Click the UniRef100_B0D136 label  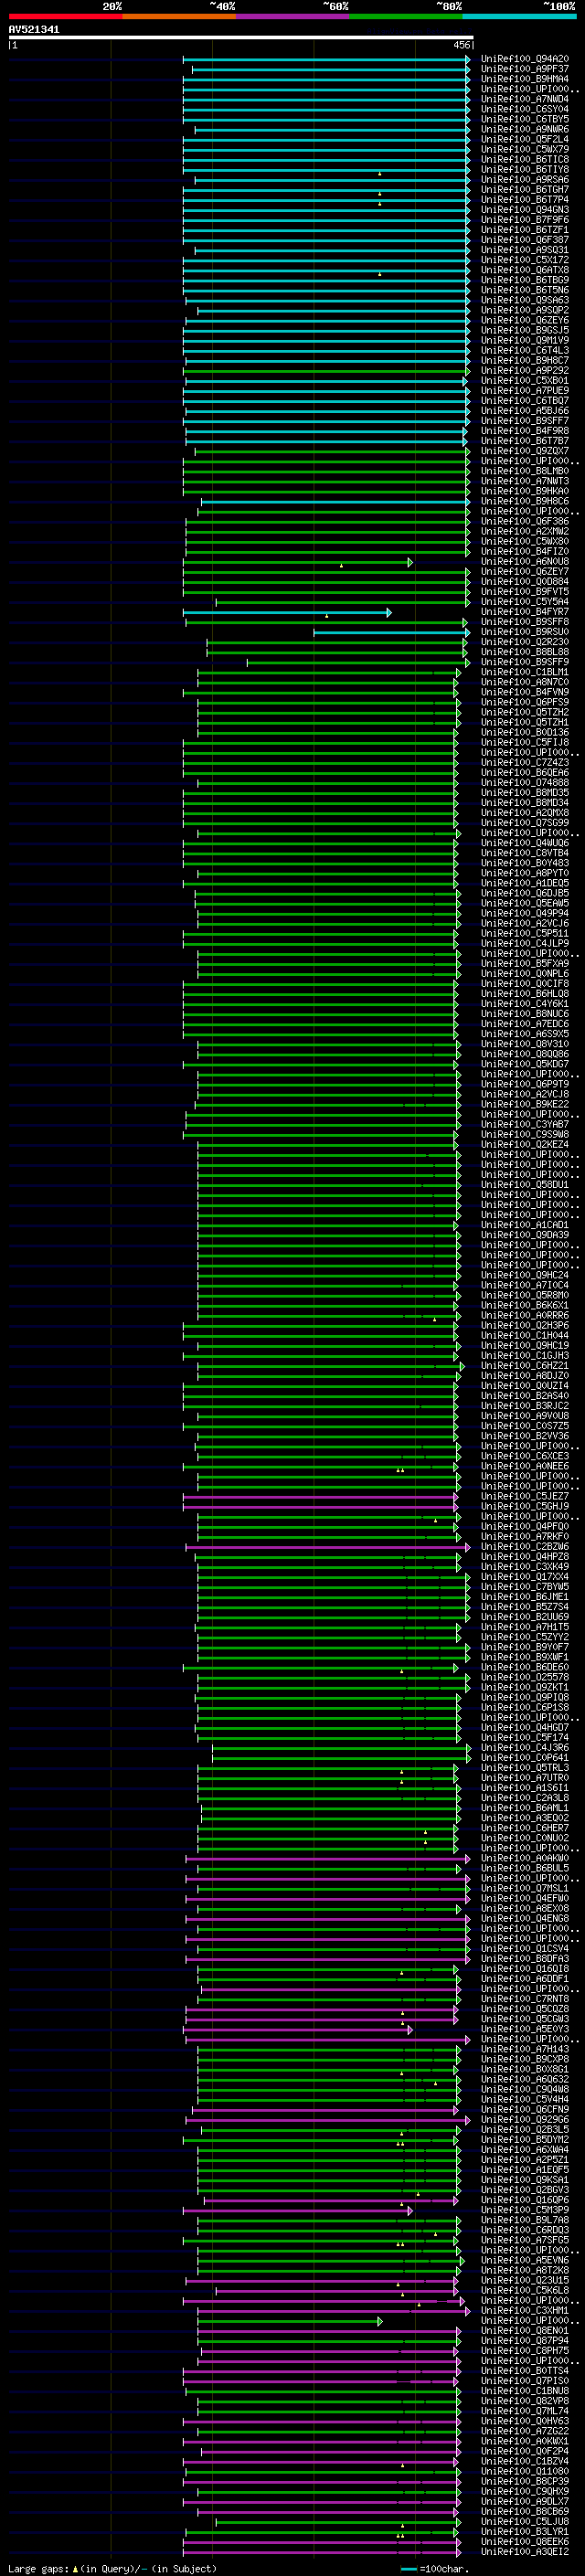(x=524, y=732)
